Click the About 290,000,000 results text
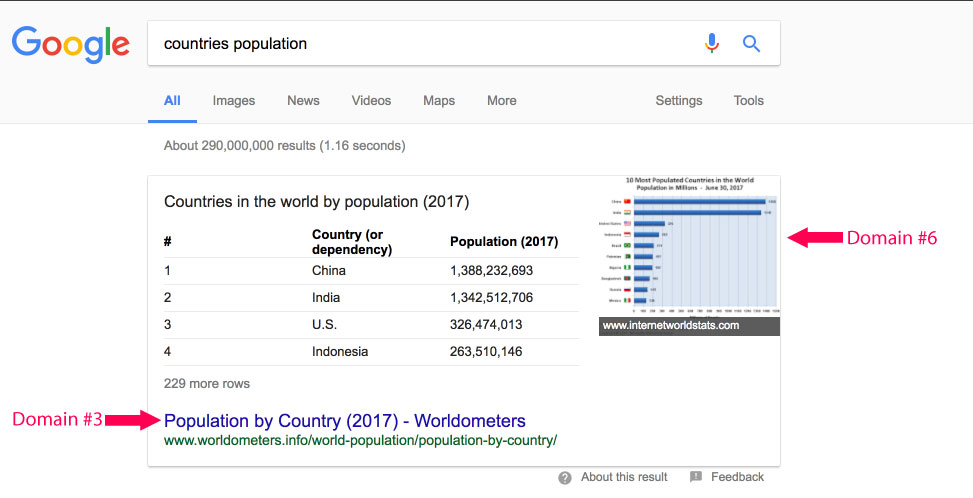 click(x=284, y=146)
